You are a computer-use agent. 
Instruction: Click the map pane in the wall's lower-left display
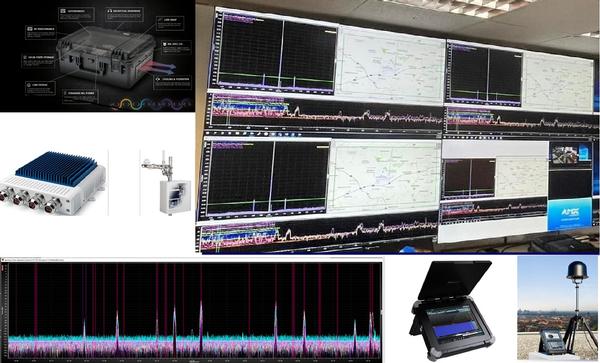point(384,177)
